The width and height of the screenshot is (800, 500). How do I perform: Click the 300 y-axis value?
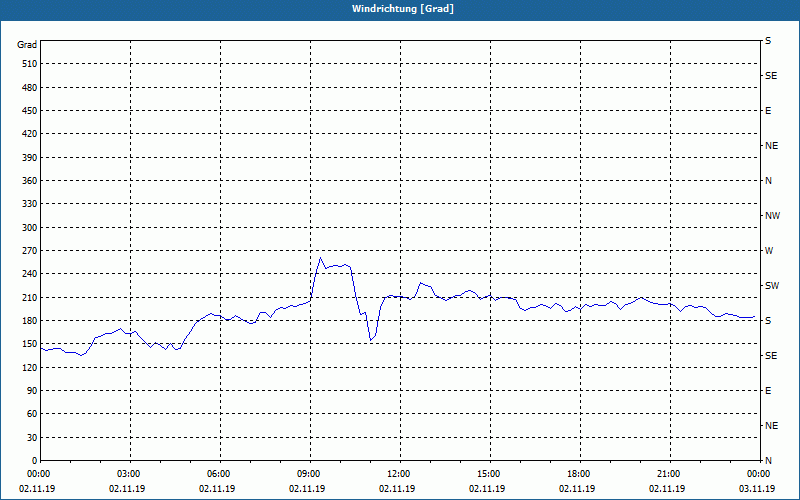[30, 228]
